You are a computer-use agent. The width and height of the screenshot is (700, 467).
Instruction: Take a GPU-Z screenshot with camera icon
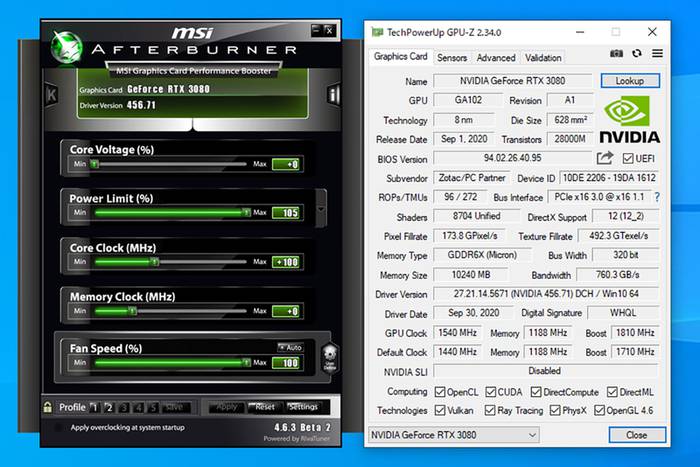point(616,54)
